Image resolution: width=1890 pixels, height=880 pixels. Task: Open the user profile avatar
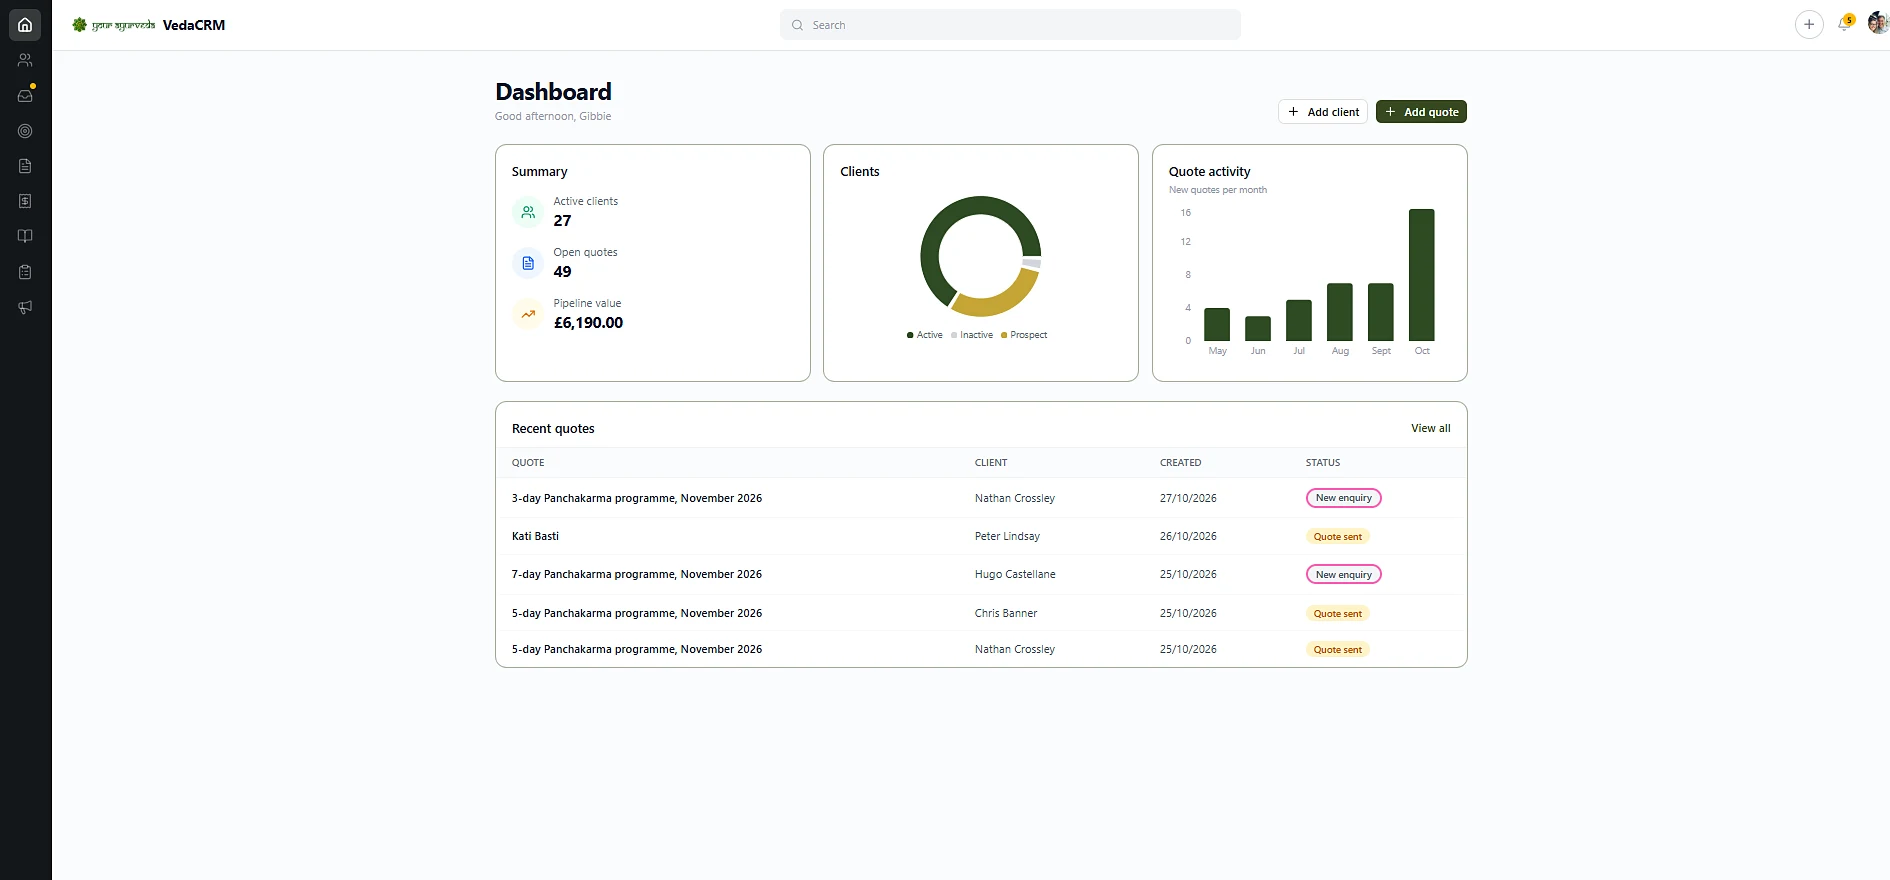tap(1878, 23)
